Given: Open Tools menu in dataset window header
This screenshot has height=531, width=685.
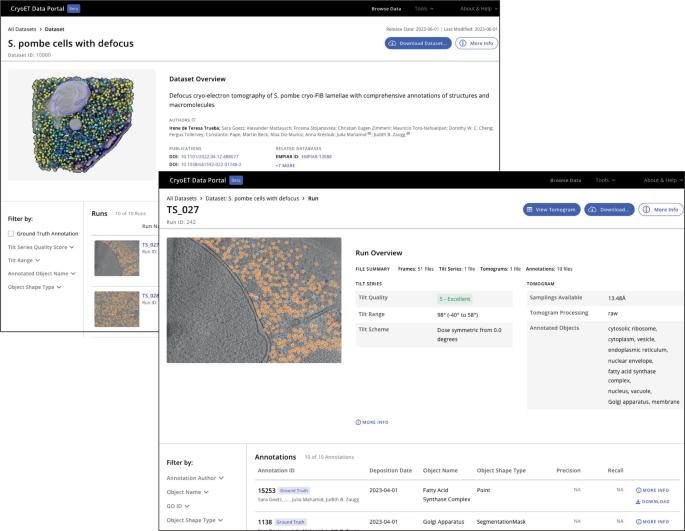Looking at the screenshot, I should (424, 9).
